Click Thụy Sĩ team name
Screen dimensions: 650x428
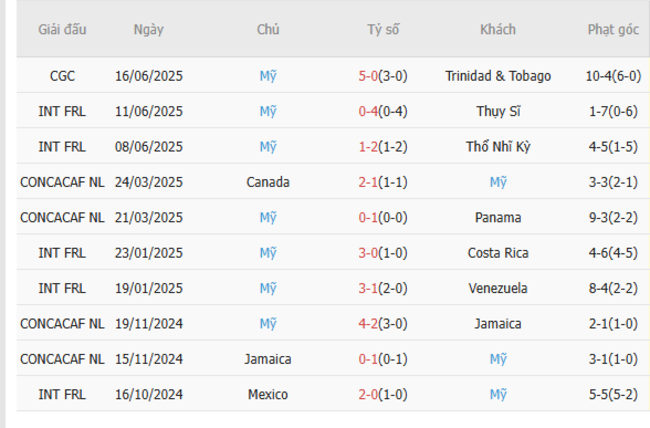point(498,111)
